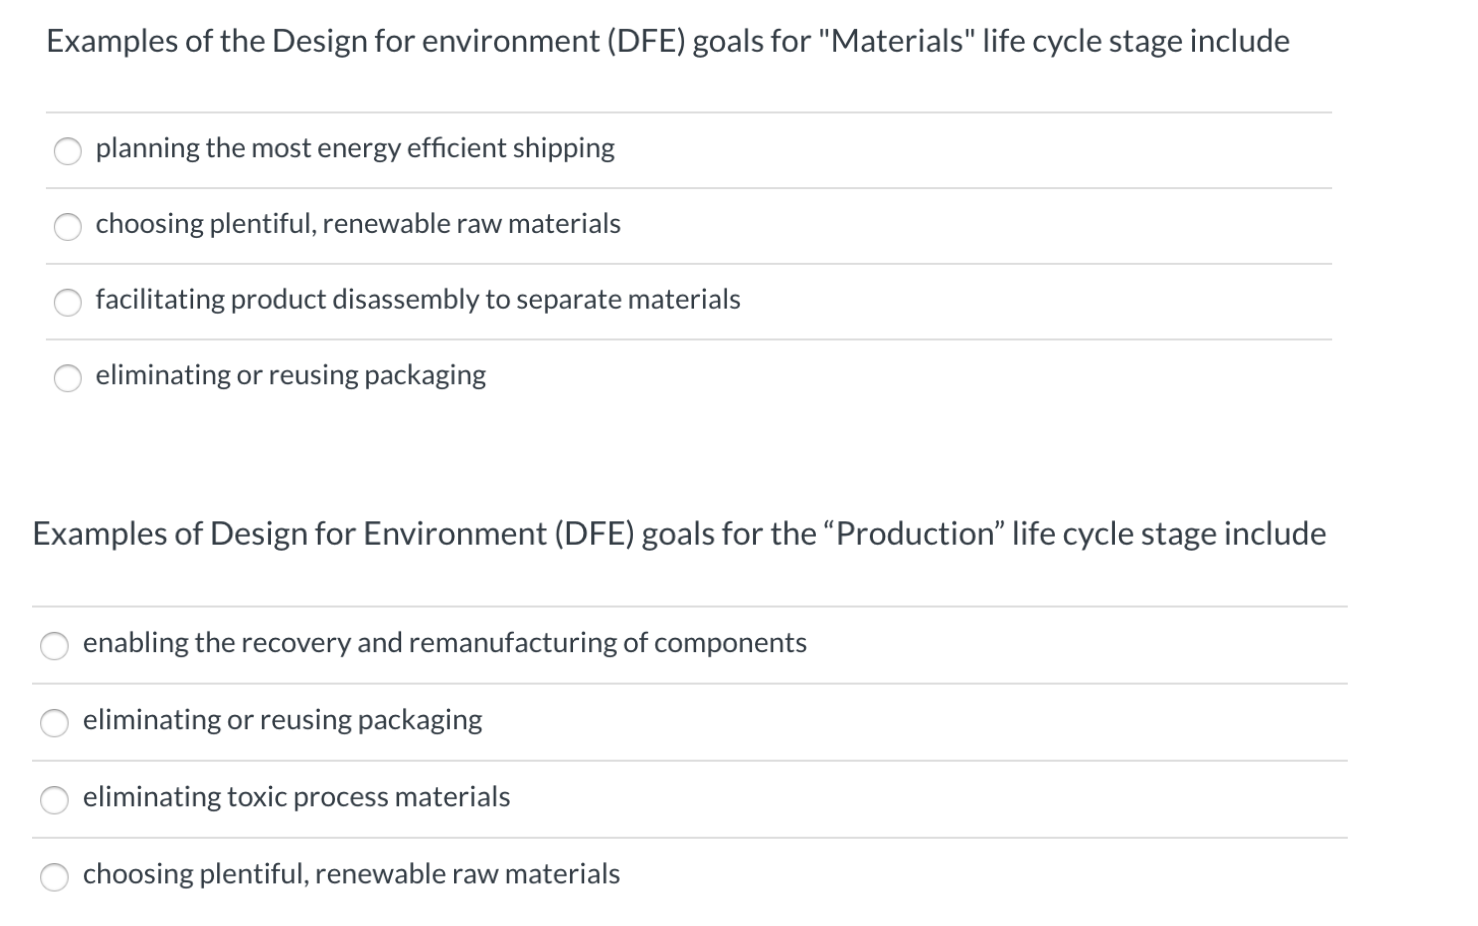Click text "facilitating product disassembly to separate materials"
Viewport: 1478px width, 926px height.
coord(417,299)
